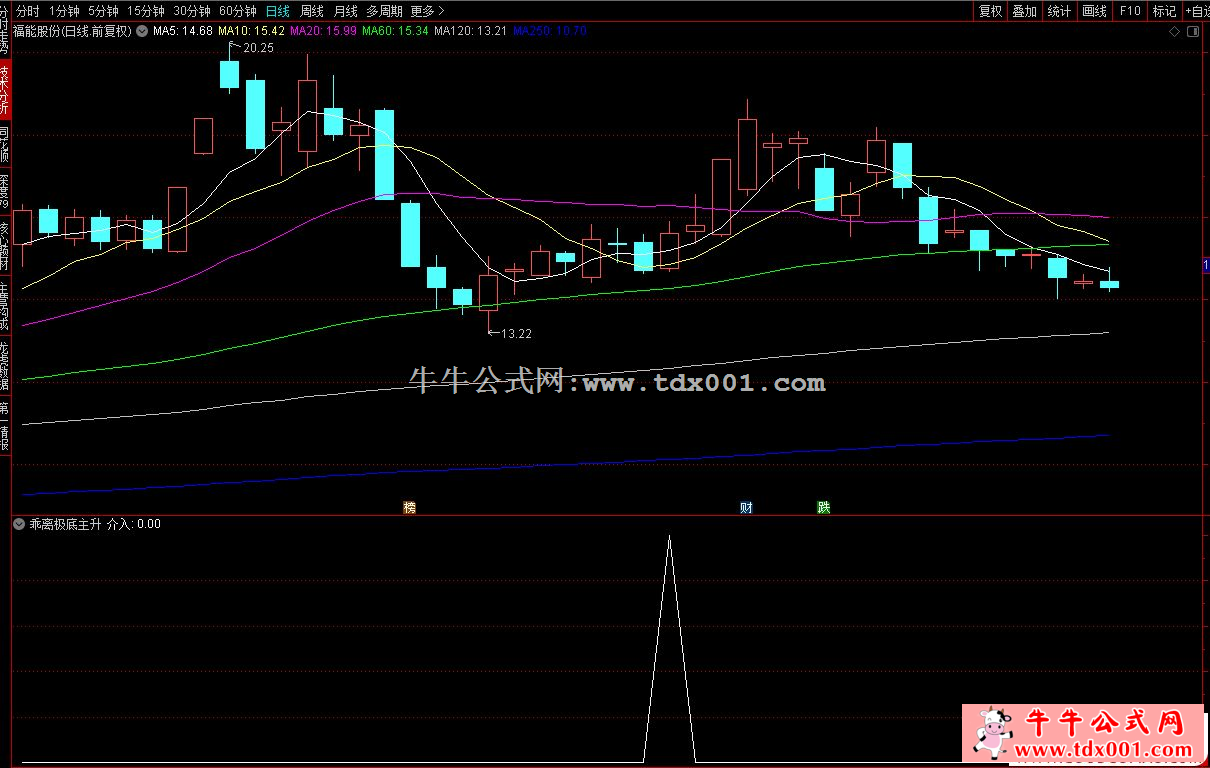This screenshot has width=1210, height=768.
Task: Click the 榜 event marker below the chart
Action: [x=409, y=507]
